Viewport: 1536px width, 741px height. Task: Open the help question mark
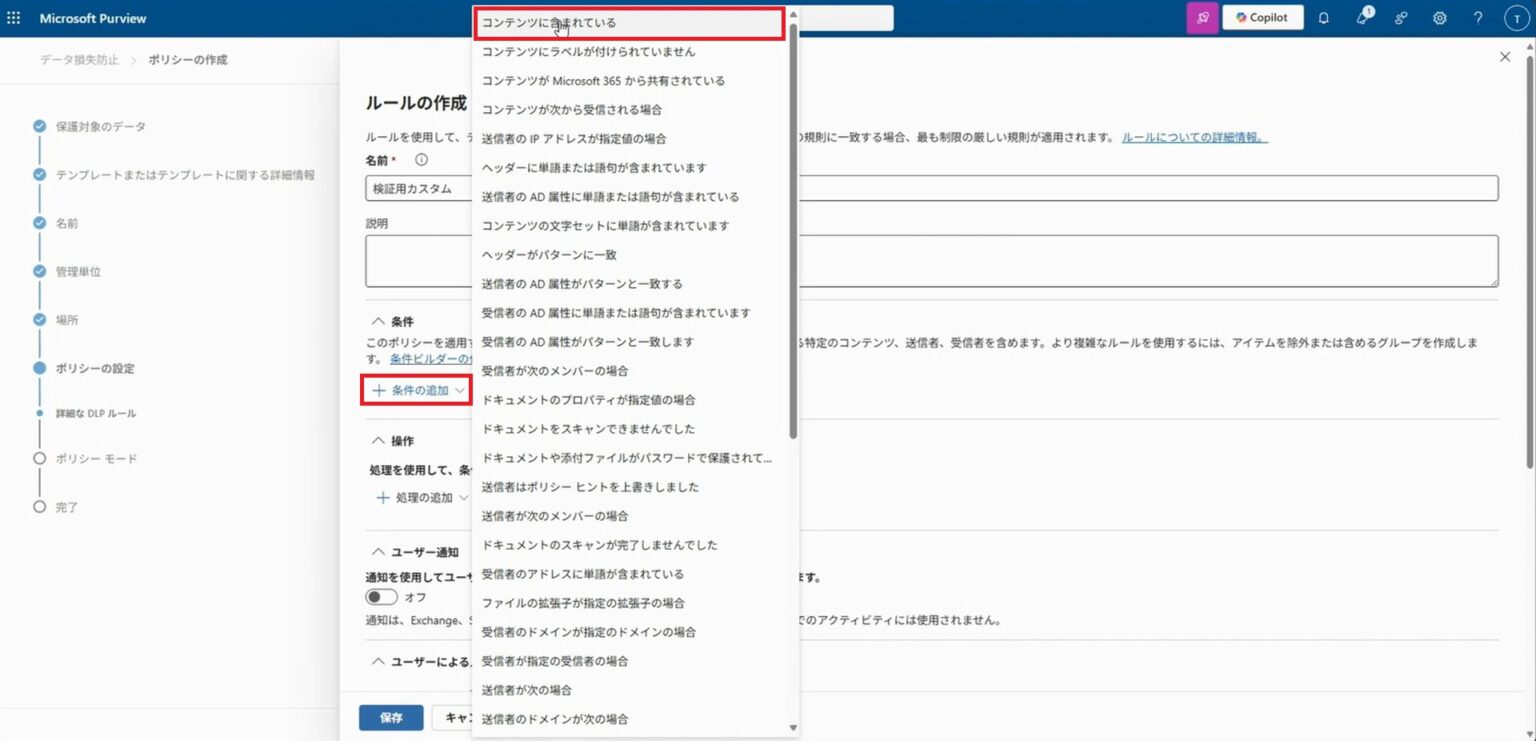pyautogui.click(x=1478, y=17)
